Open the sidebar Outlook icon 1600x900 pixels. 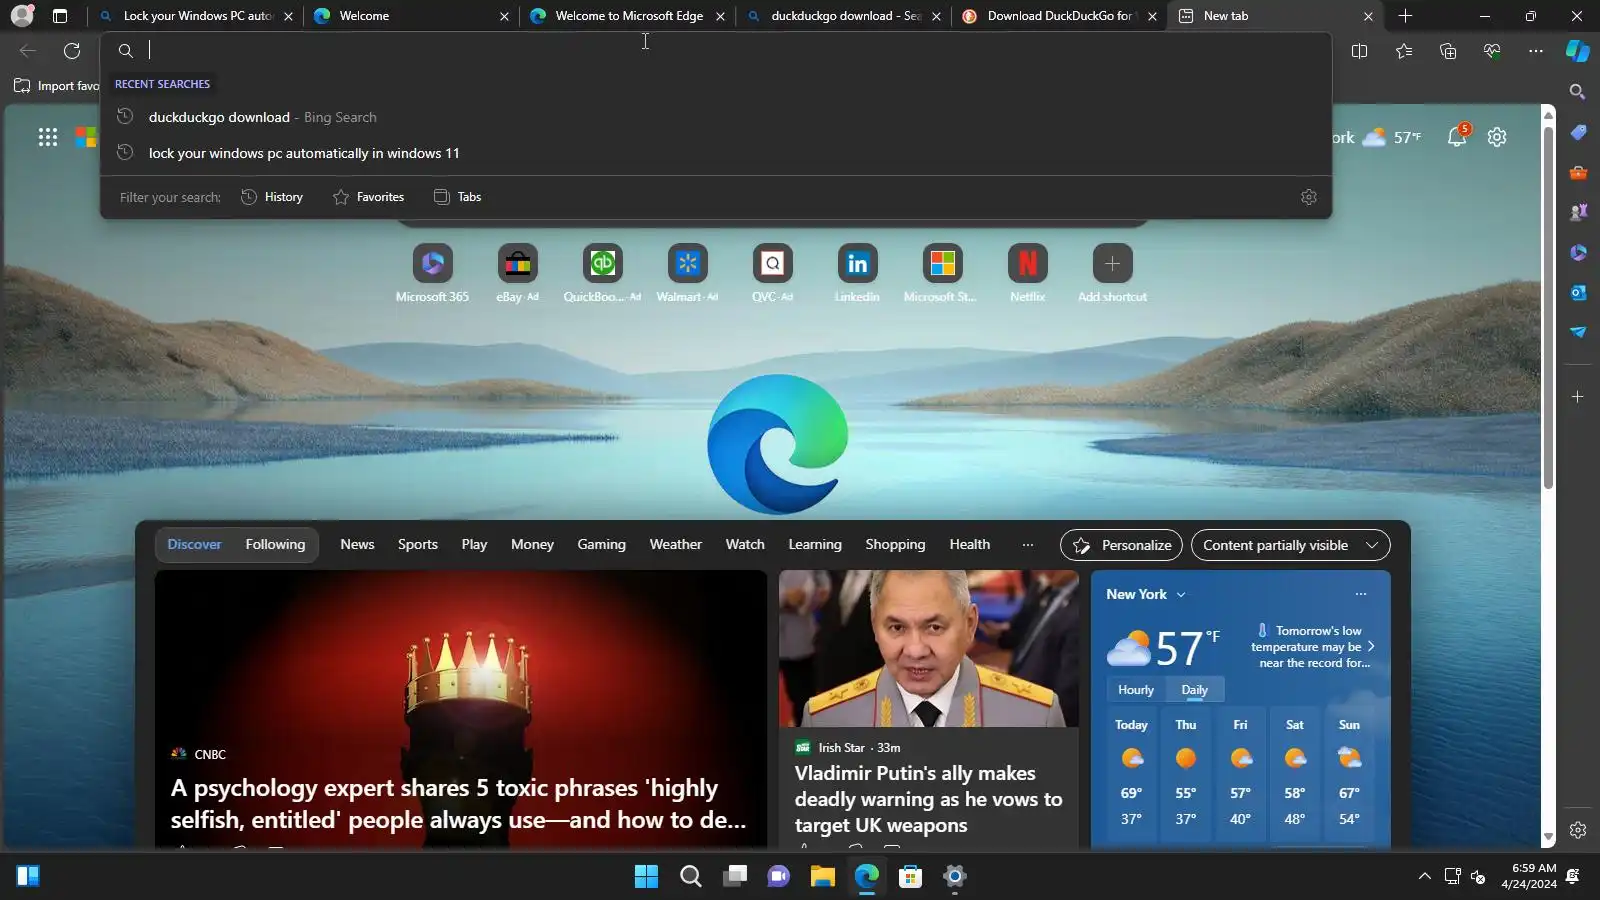[1578, 292]
